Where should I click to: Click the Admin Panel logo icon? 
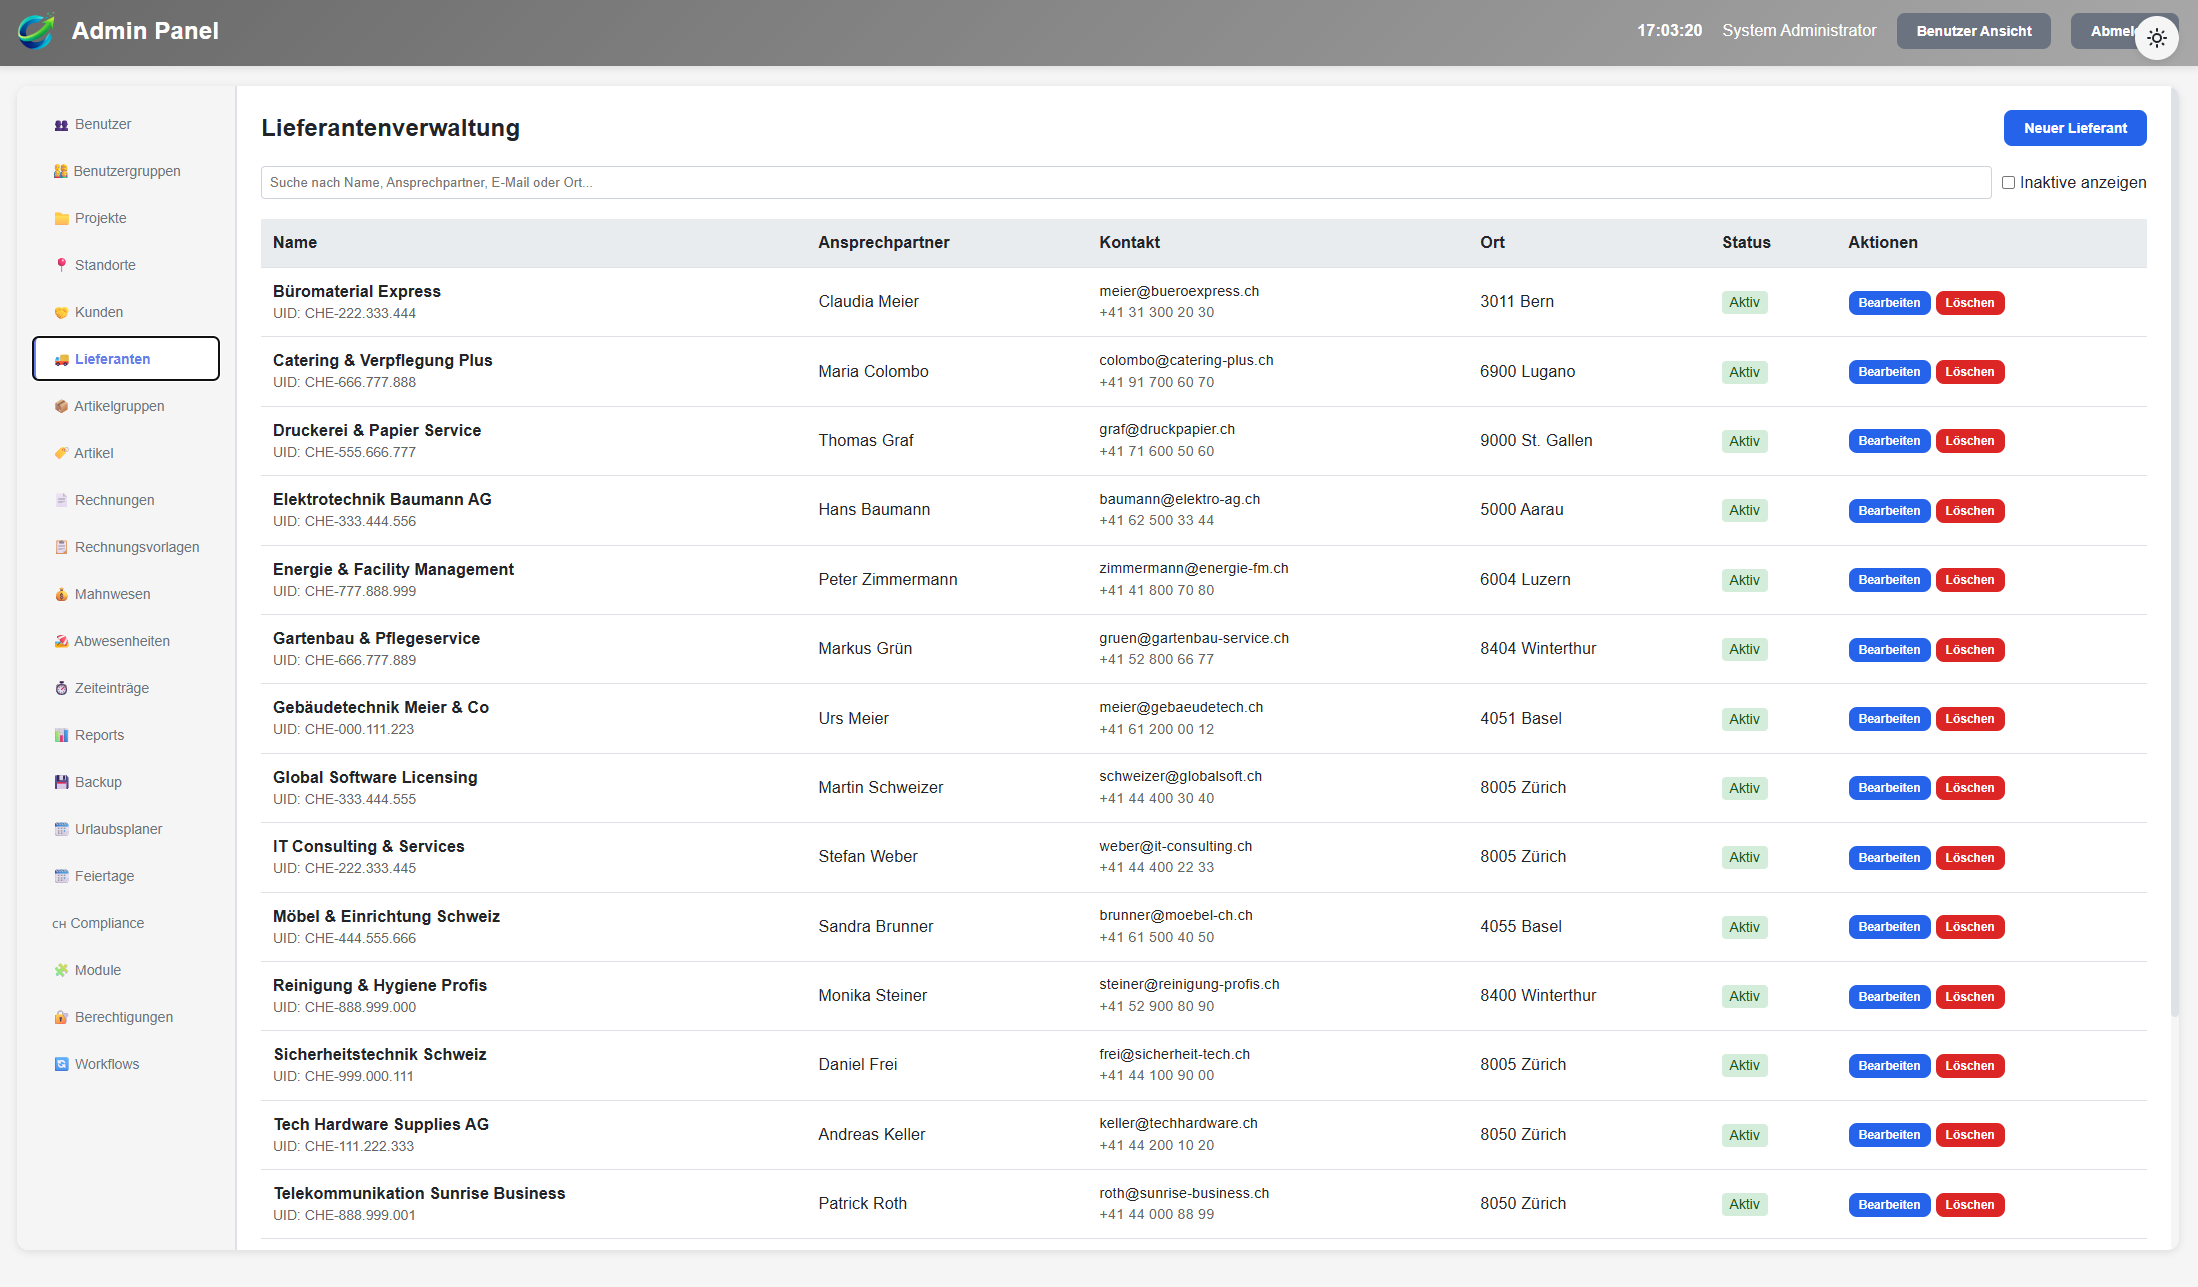pyautogui.click(x=37, y=31)
